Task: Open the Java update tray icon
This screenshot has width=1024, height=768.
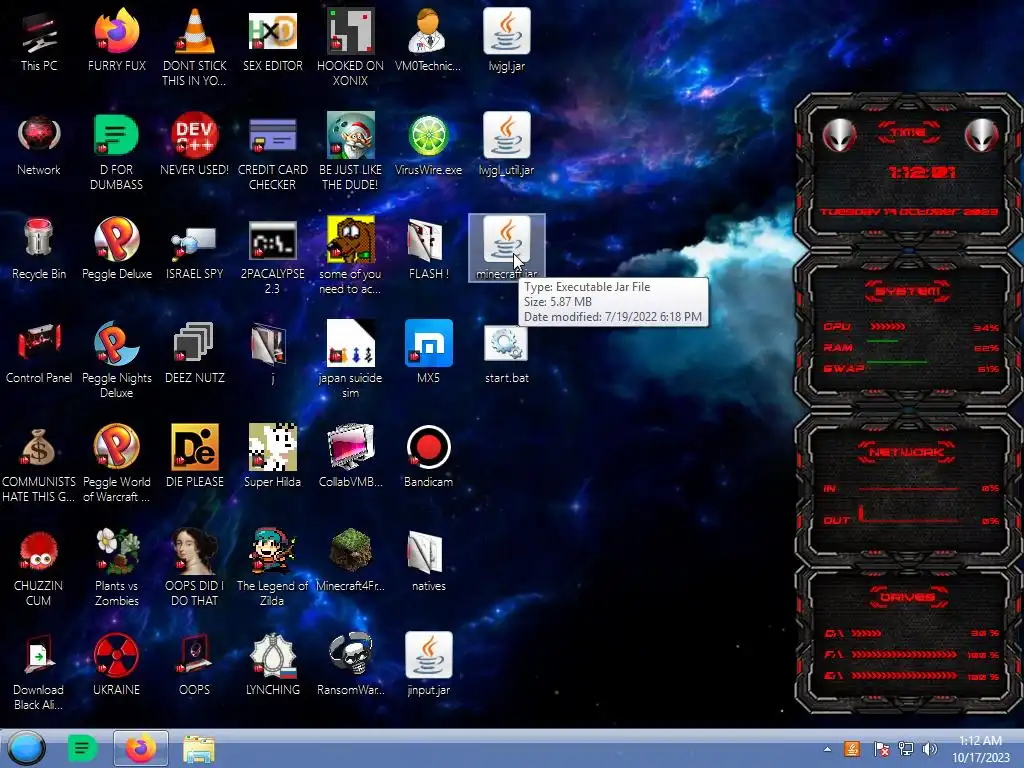Action: 852,749
